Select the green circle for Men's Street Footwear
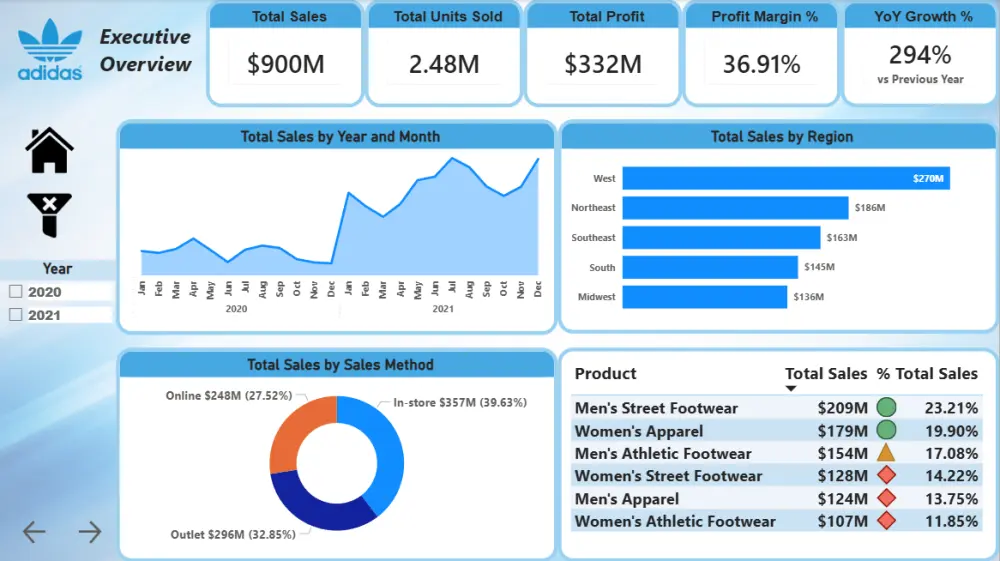The width and height of the screenshot is (1000, 561). 886,407
